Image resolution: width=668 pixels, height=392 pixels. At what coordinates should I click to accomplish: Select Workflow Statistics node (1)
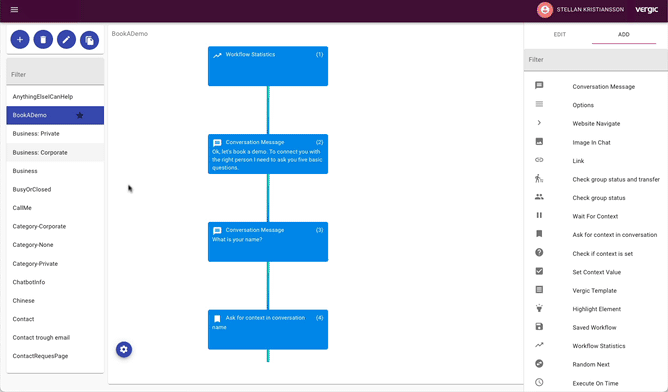268,66
